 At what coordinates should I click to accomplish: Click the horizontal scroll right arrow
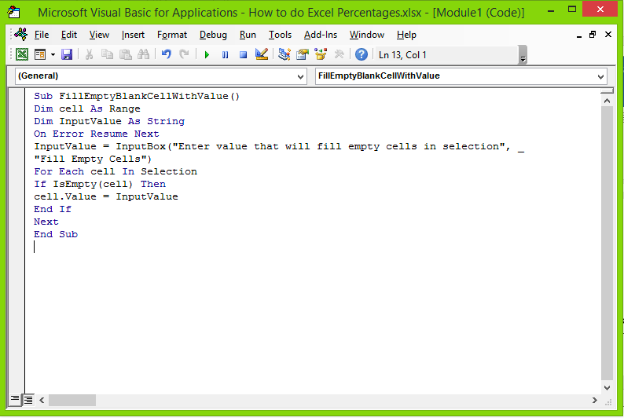click(x=595, y=400)
